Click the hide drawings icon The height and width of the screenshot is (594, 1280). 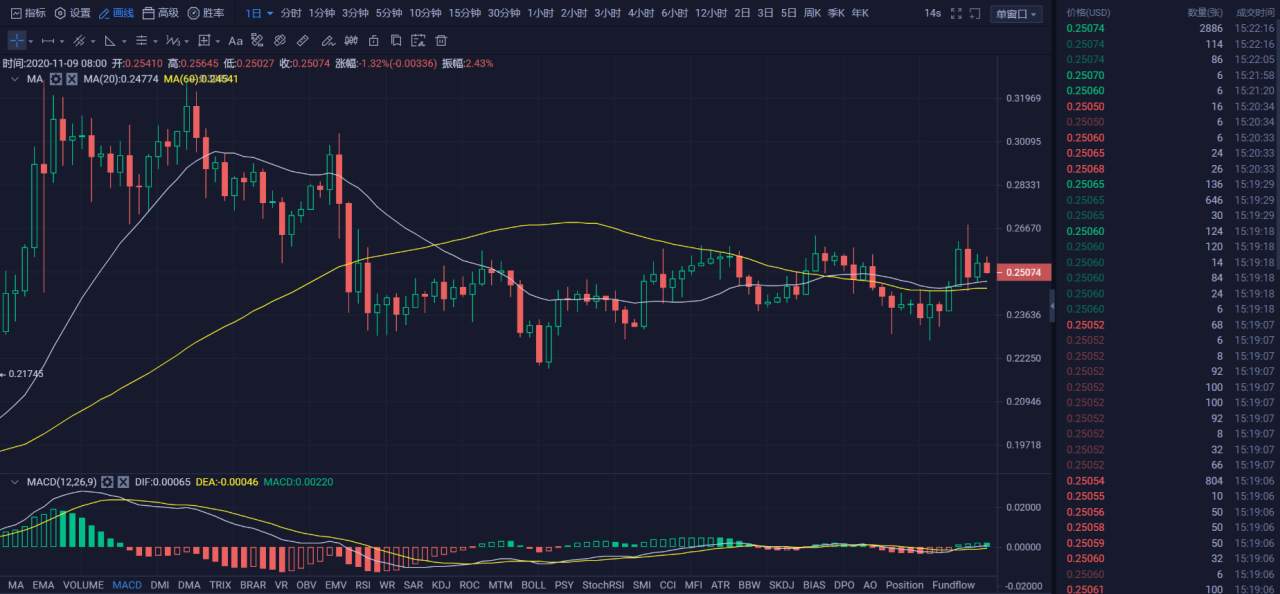click(351, 41)
